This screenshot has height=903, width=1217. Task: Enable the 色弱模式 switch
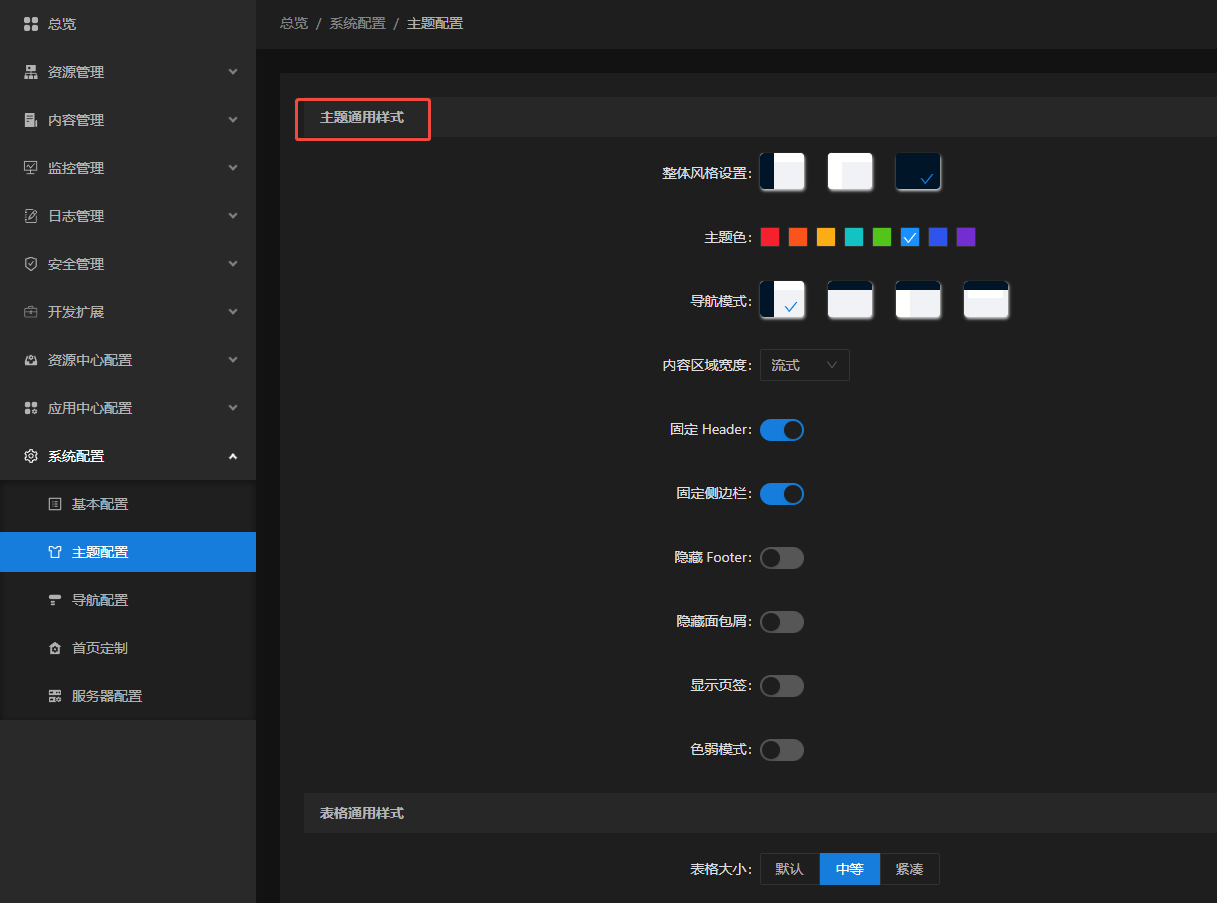pos(782,750)
